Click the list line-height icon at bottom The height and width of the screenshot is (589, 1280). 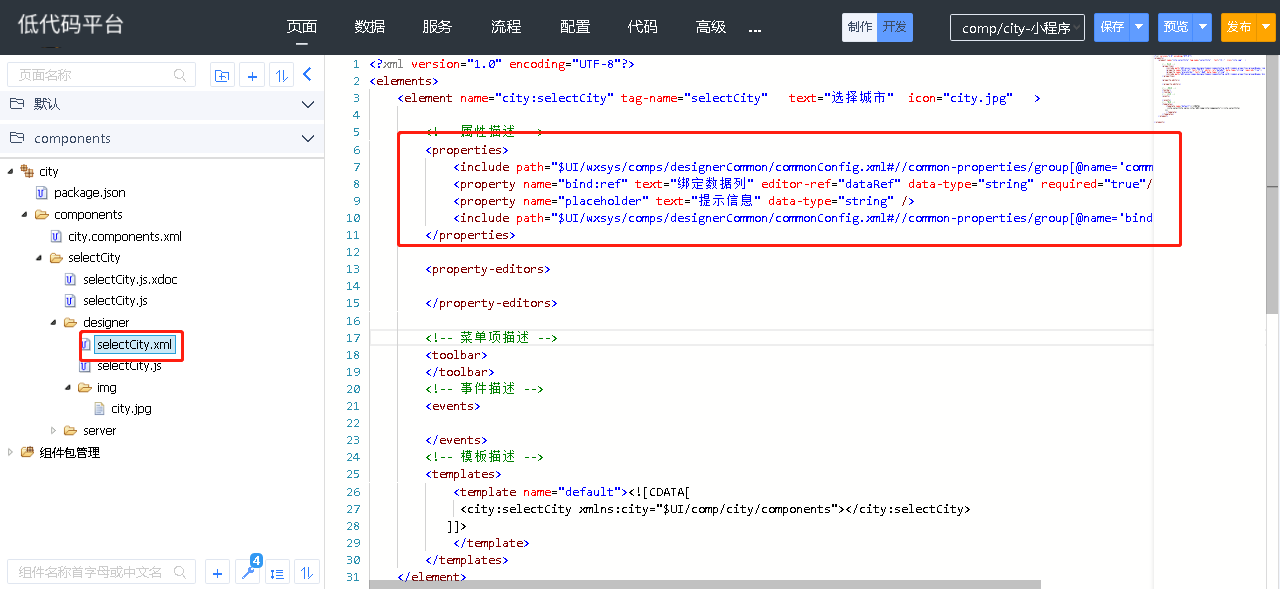click(277, 573)
